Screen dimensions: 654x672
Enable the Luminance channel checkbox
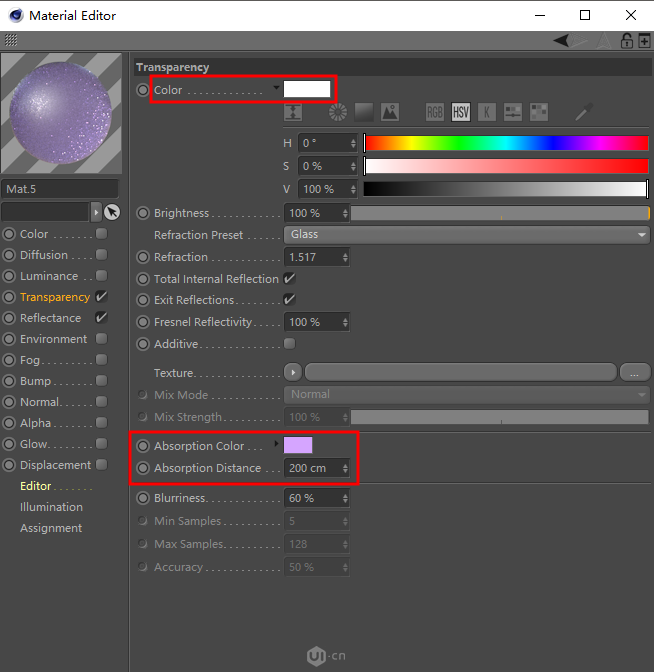101,276
